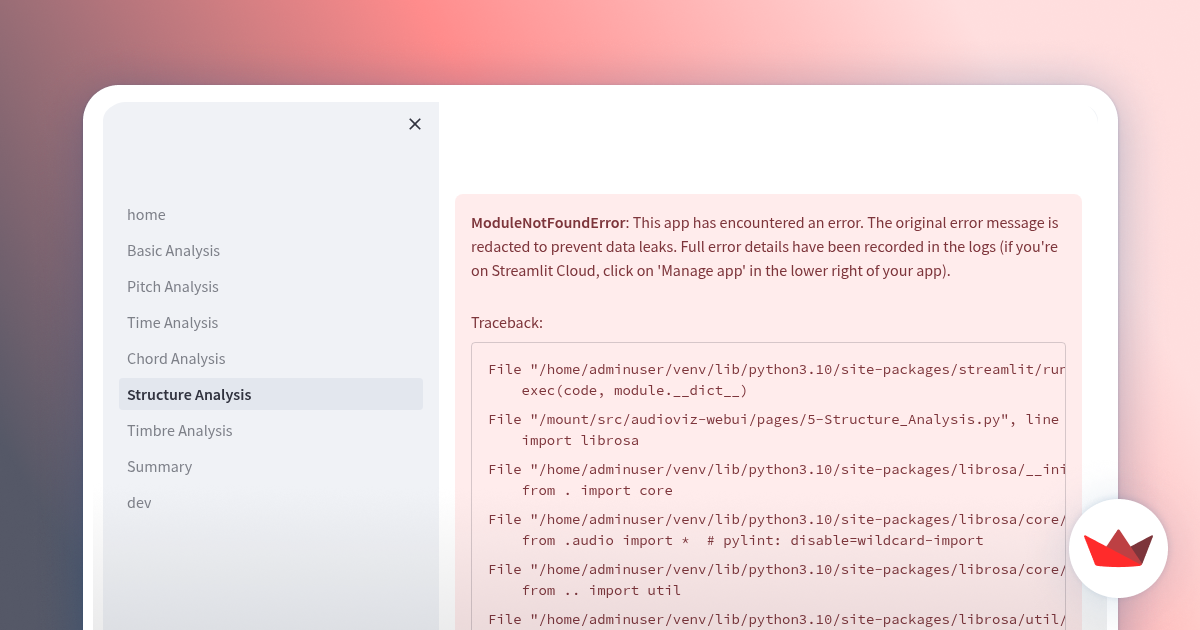Open the home page

click(x=271, y=215)
